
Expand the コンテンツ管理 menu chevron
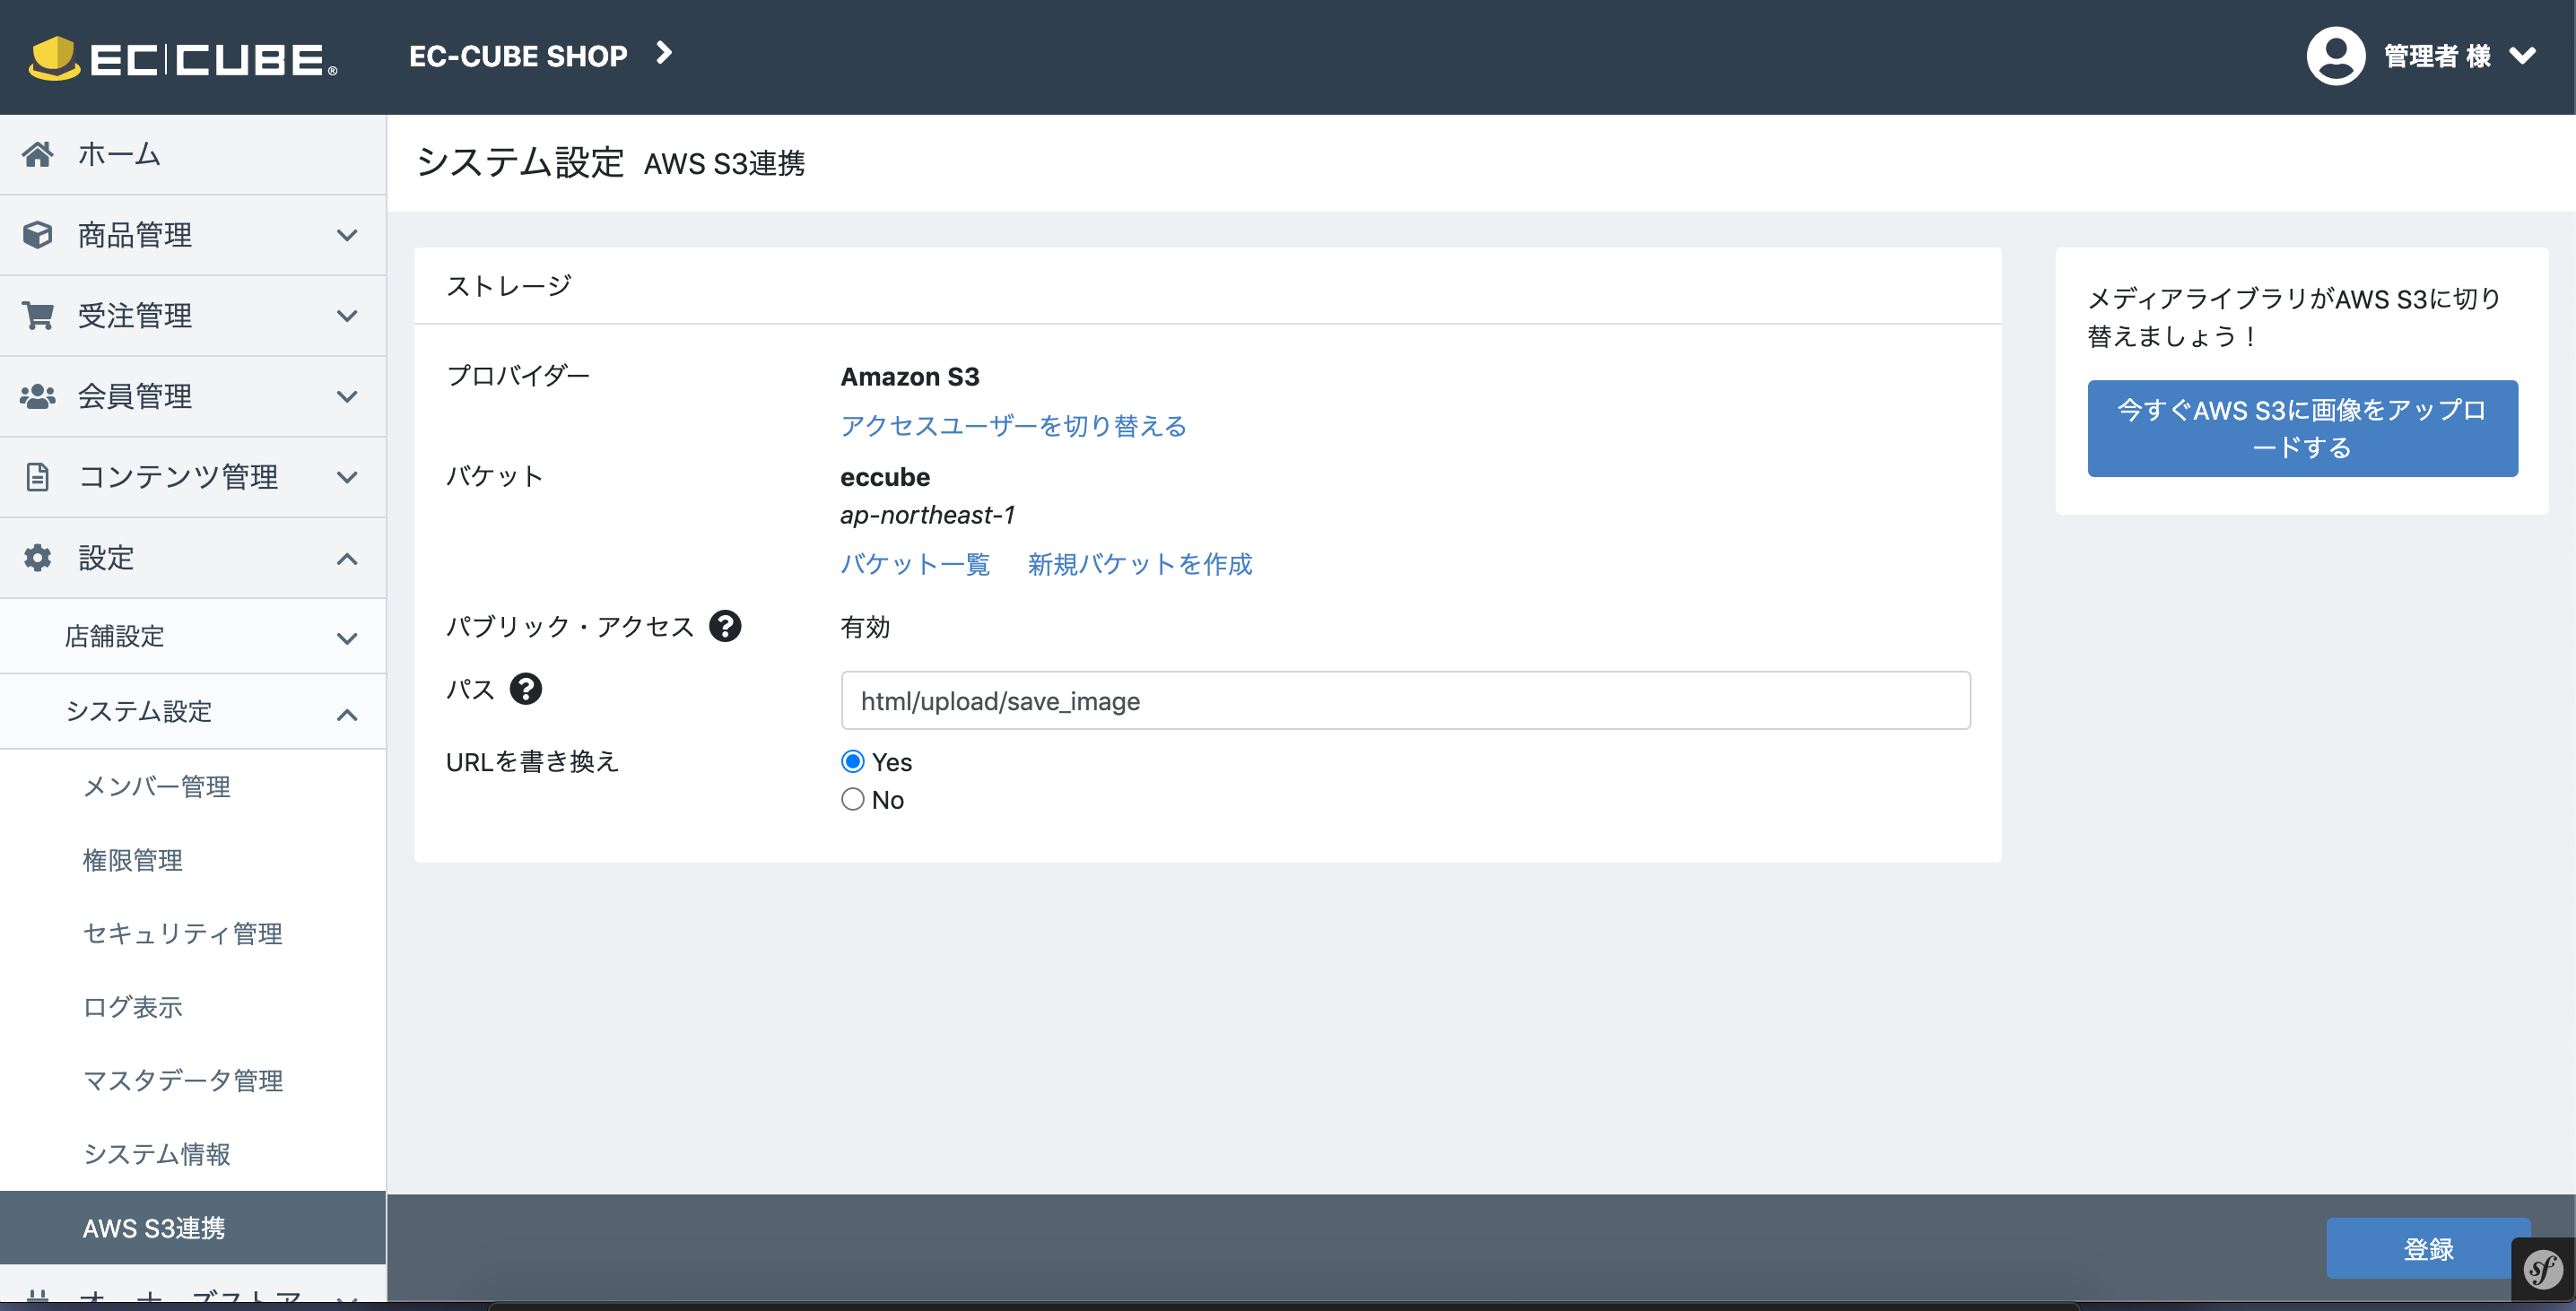pos(347,478)
